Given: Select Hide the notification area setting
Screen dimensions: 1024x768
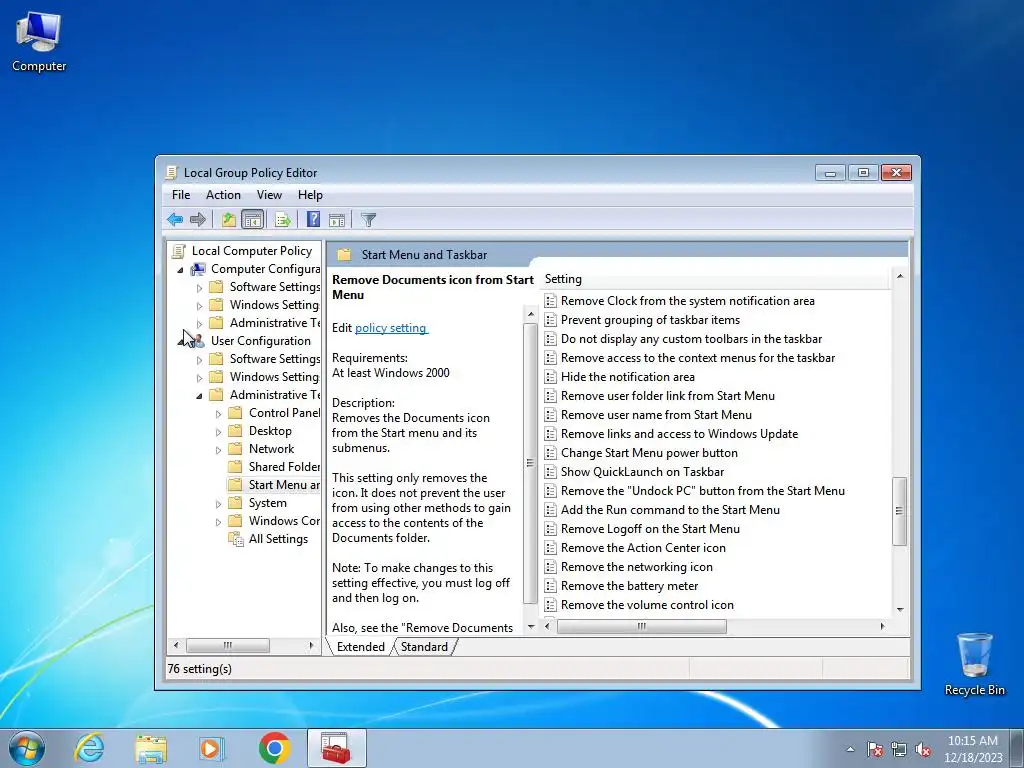Looking at the screenshot, I should pyautogui.click(x=628, y=377).
